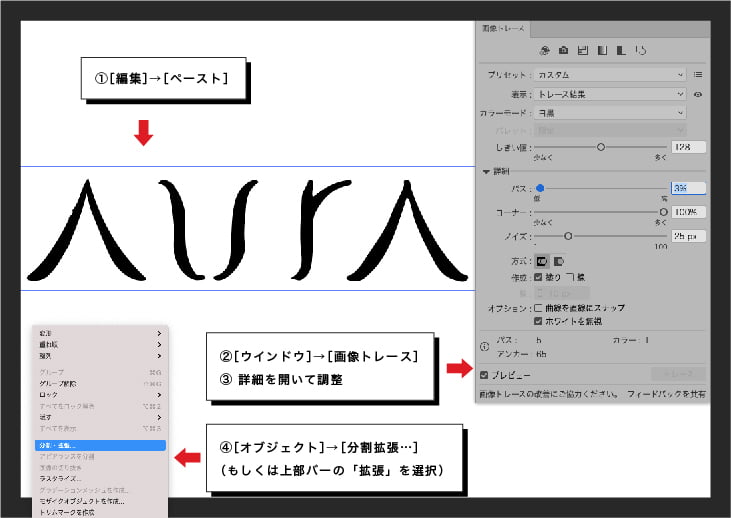Click the ノイズ value input field
Image resolution: width=731 pixels, height=518 pixels.
(688, 237)
